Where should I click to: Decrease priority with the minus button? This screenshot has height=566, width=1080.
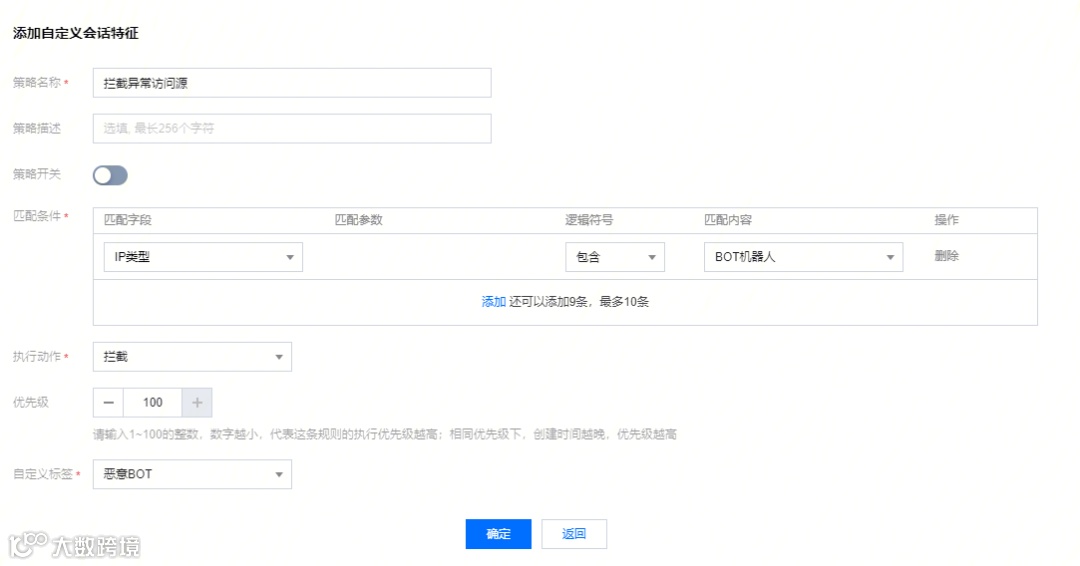point(108,403)
